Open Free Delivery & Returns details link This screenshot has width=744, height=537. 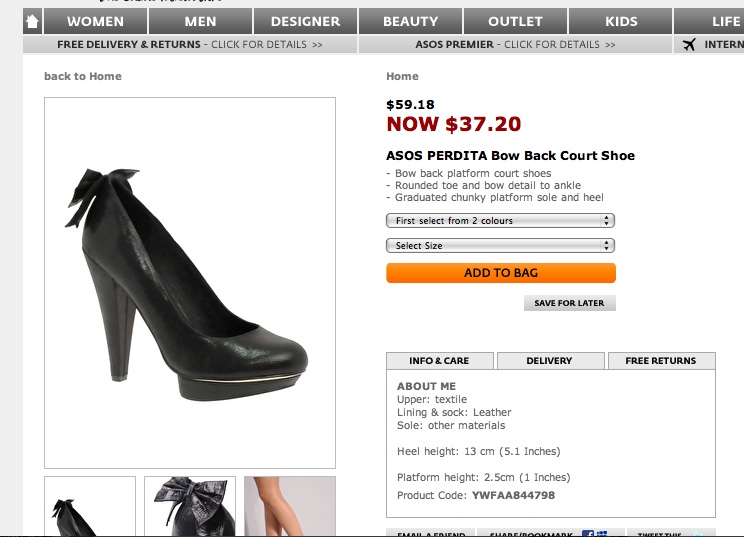[189, 45]
